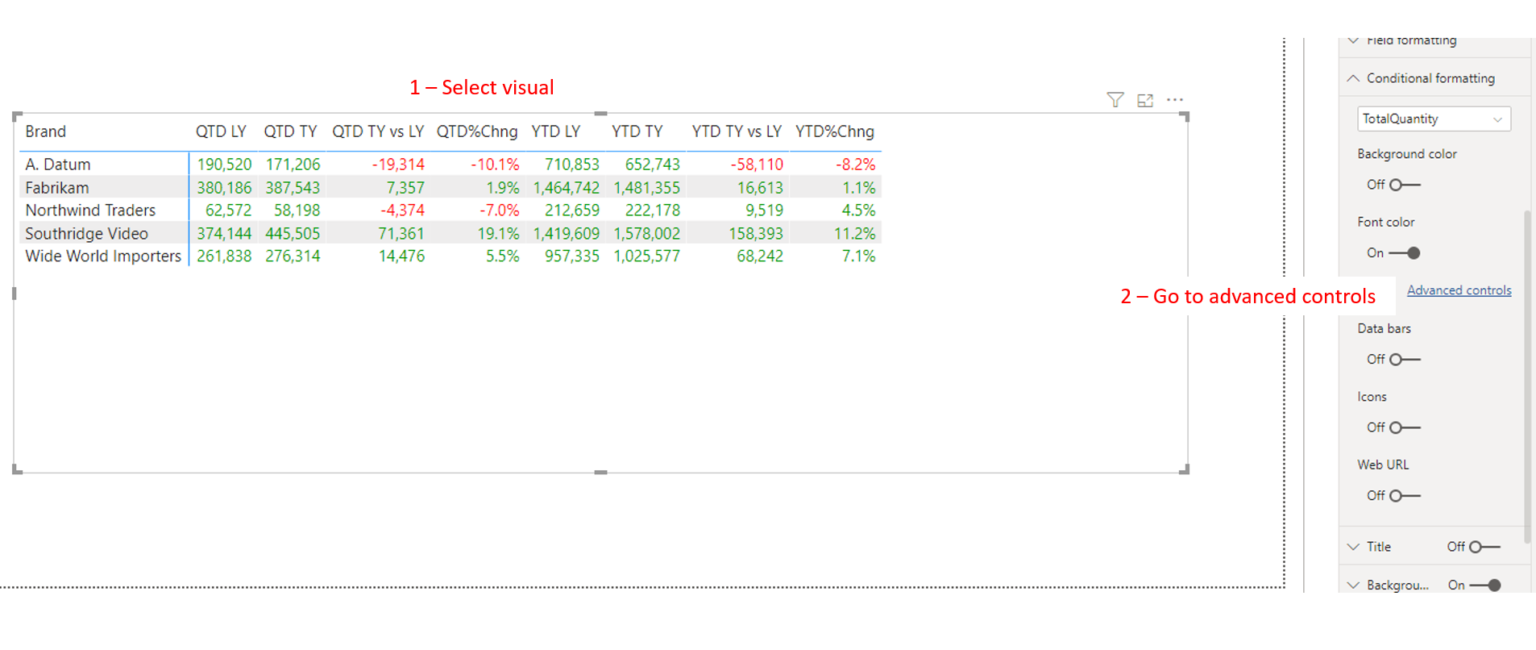
Task: Click the Brand column header
Action: click(x=46, y=131)
